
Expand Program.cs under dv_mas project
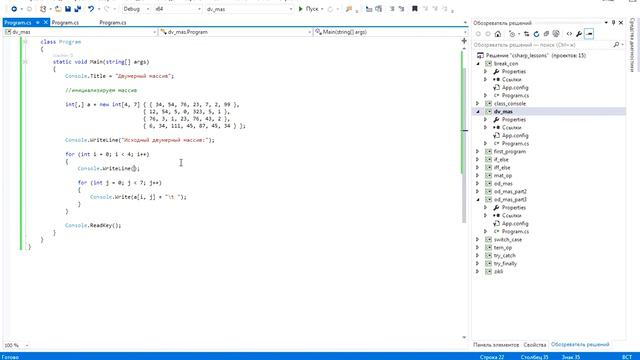(486, 144)
